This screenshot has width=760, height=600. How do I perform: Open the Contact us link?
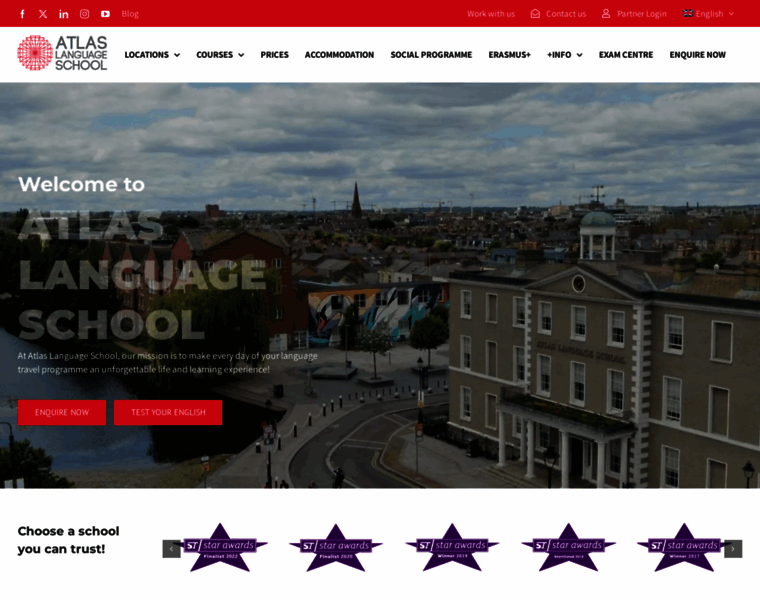(558, 14)
